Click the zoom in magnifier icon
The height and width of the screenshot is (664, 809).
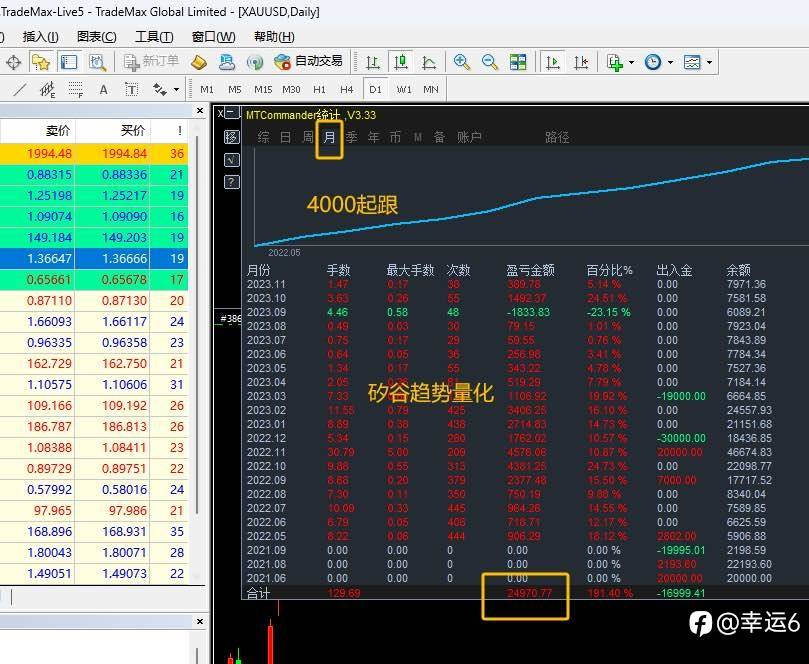(462, 62)
